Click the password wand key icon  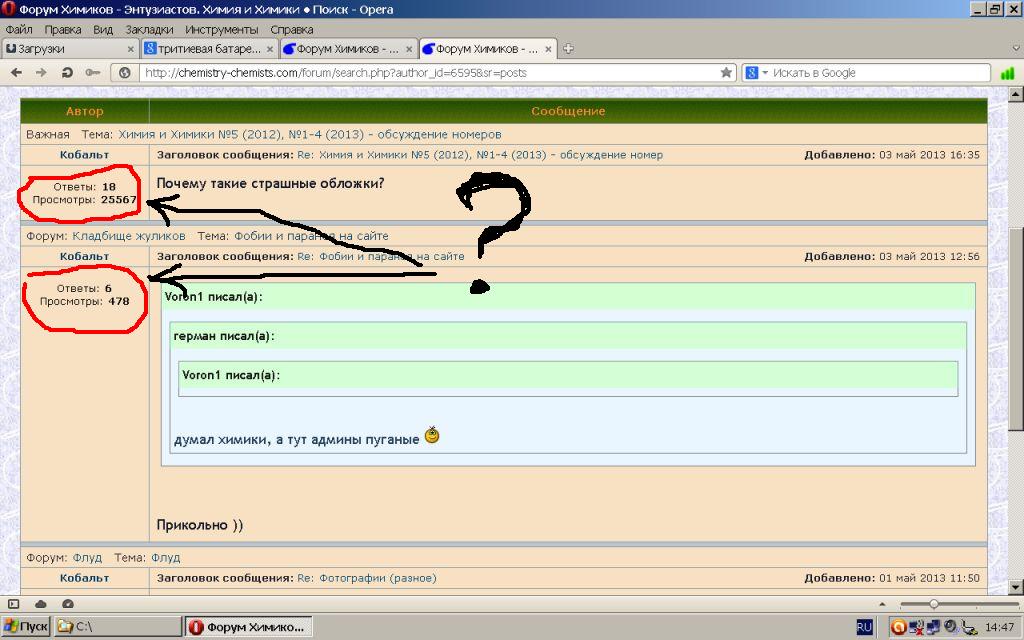[92, 73]
